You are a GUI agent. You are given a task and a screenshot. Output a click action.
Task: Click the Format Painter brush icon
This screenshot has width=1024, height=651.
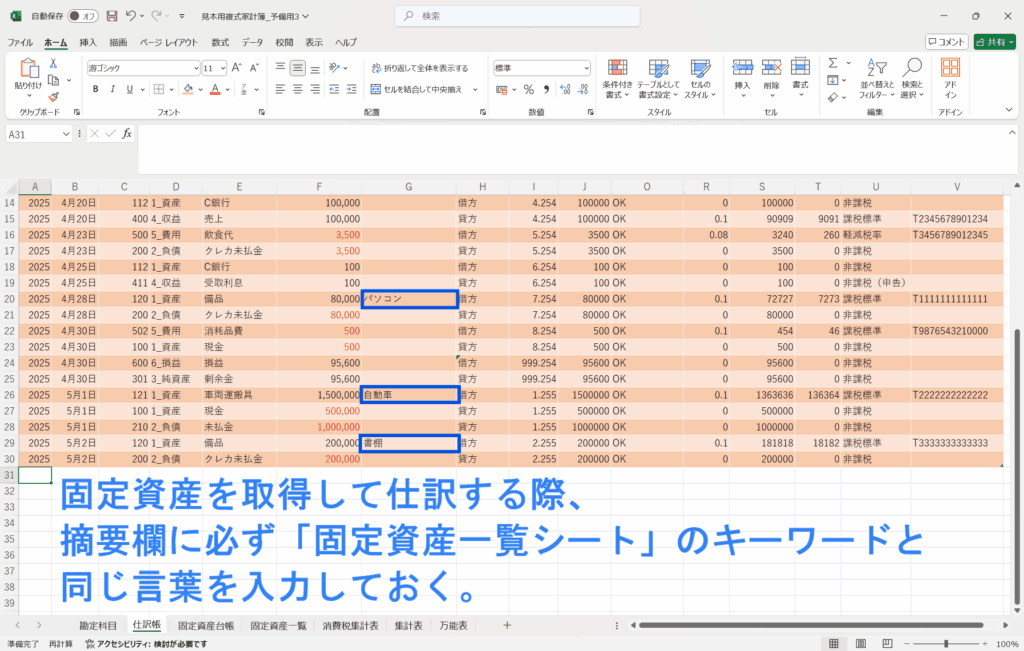click(54, 97)
